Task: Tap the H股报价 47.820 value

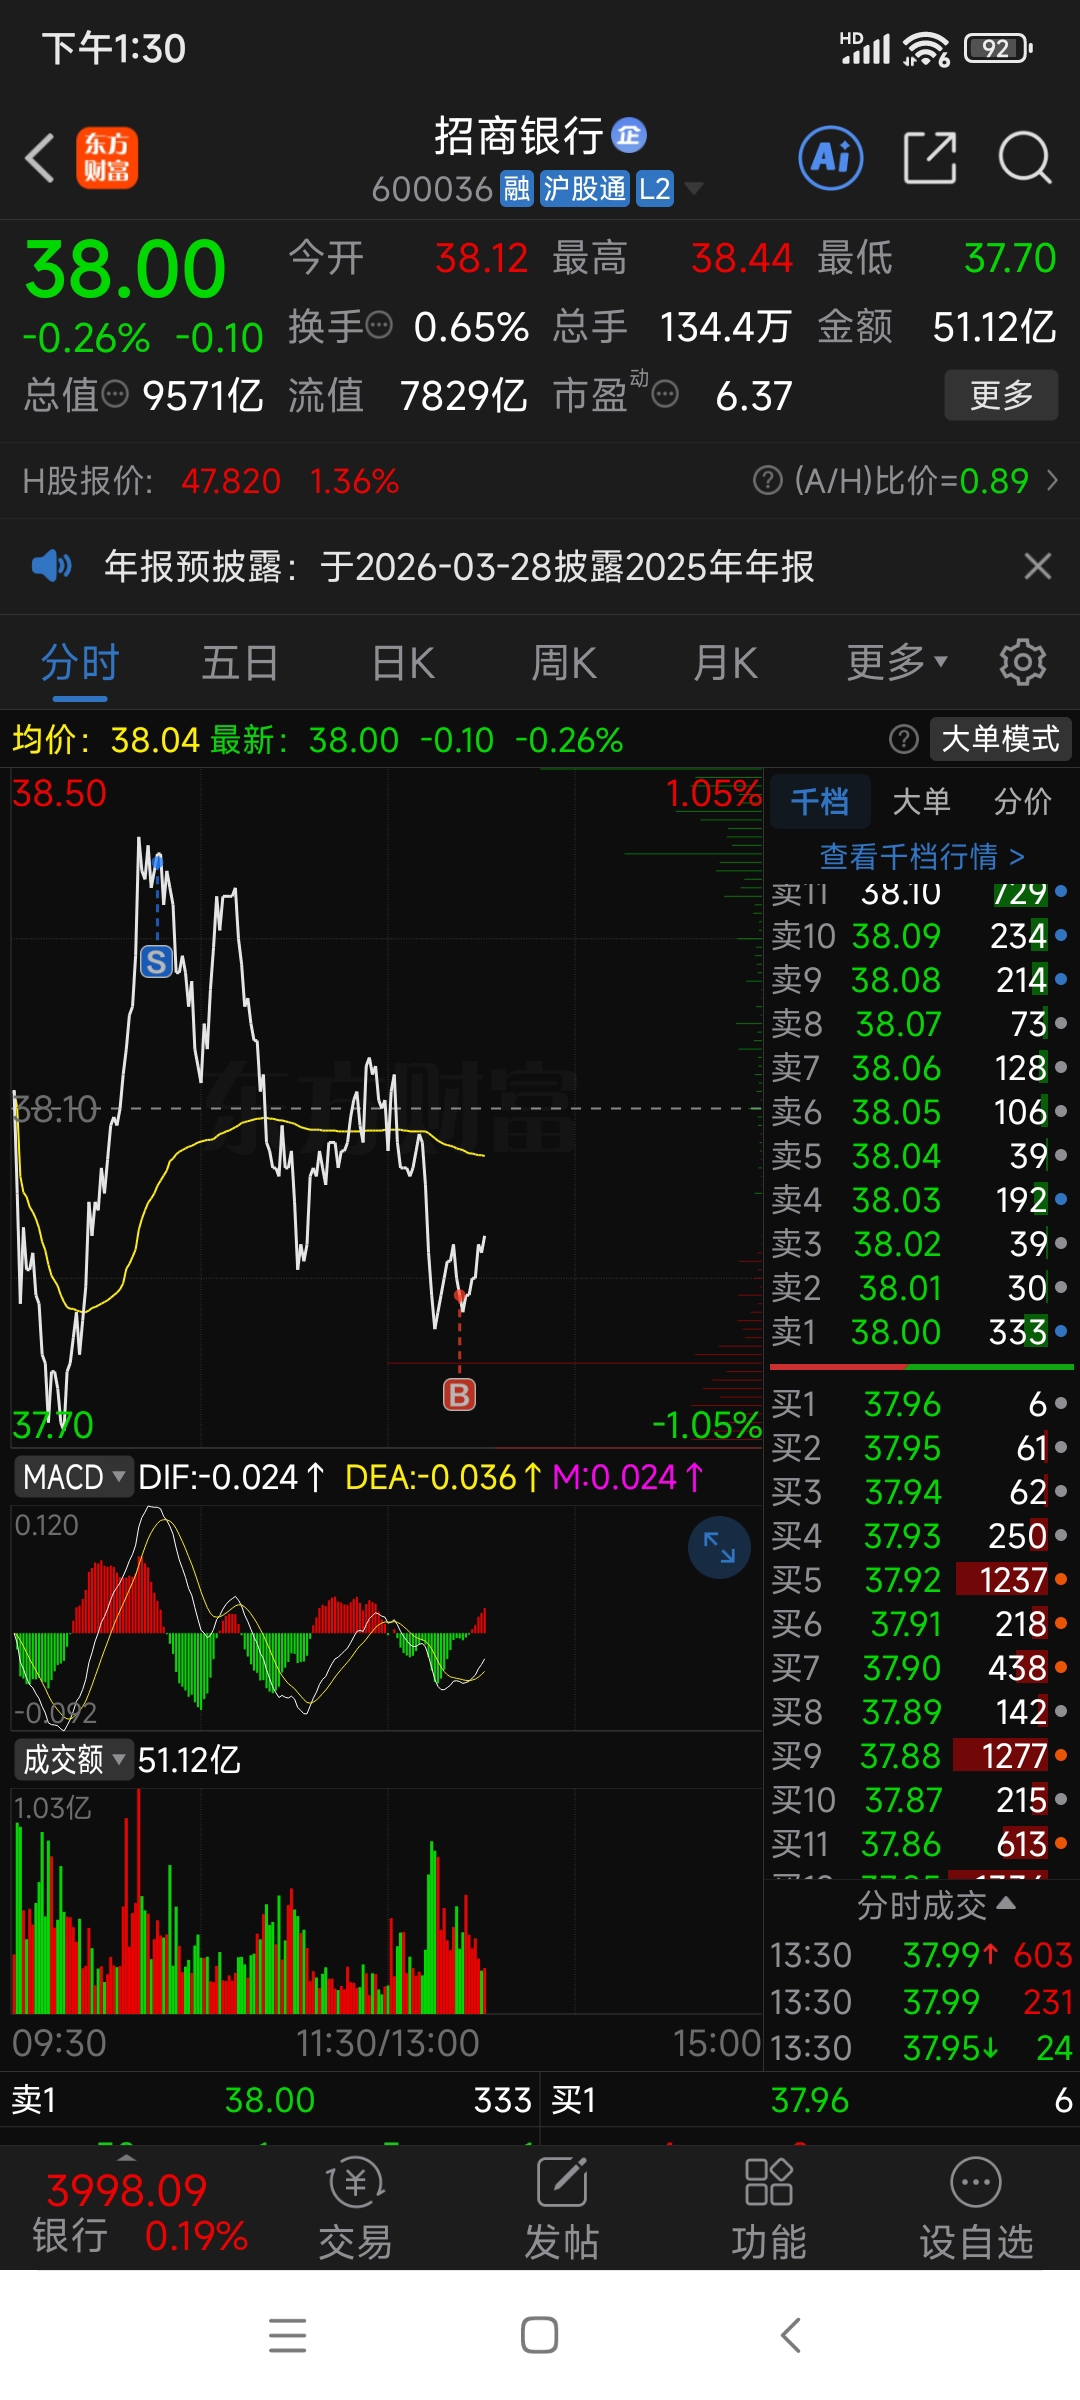Action: [x=231, y=481]
